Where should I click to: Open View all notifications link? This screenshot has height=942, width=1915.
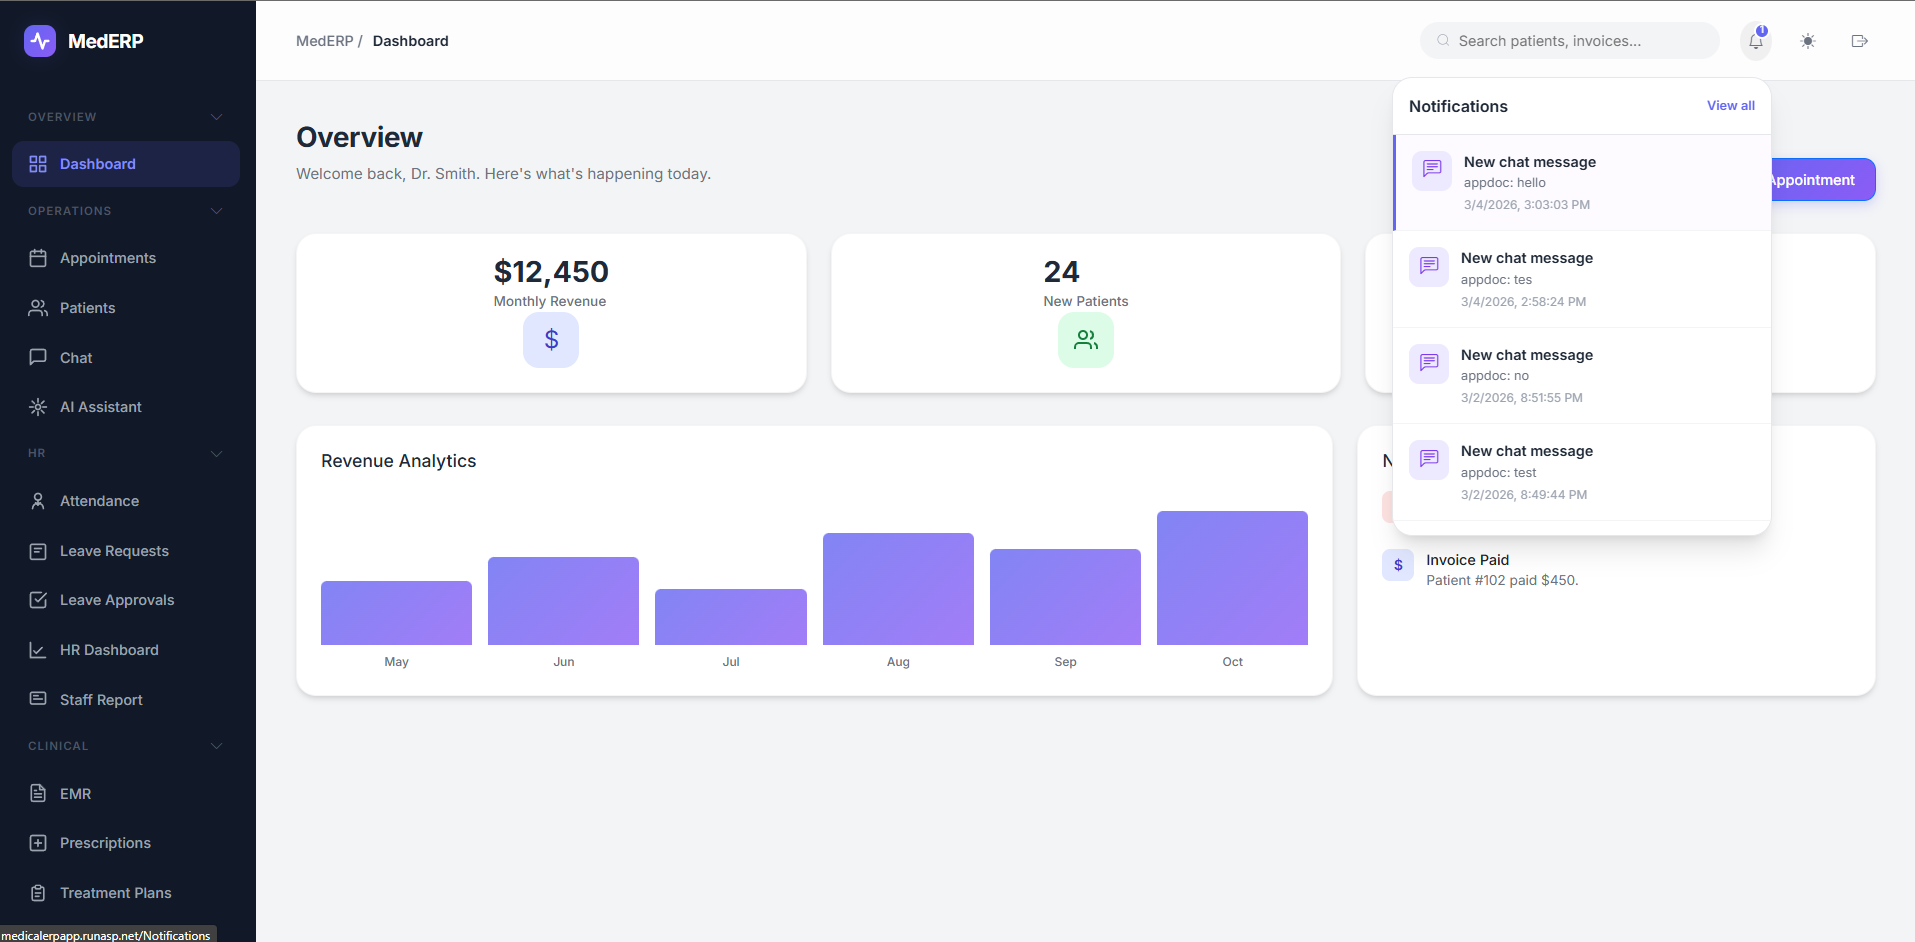(1730, 106)
